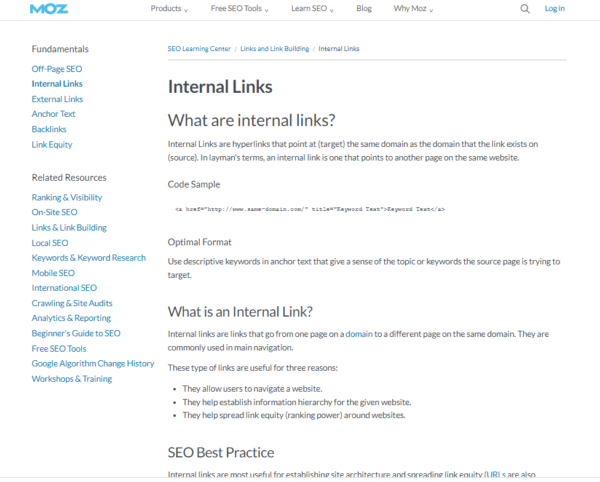
Task: Click the Log in link
Action: 554,9
